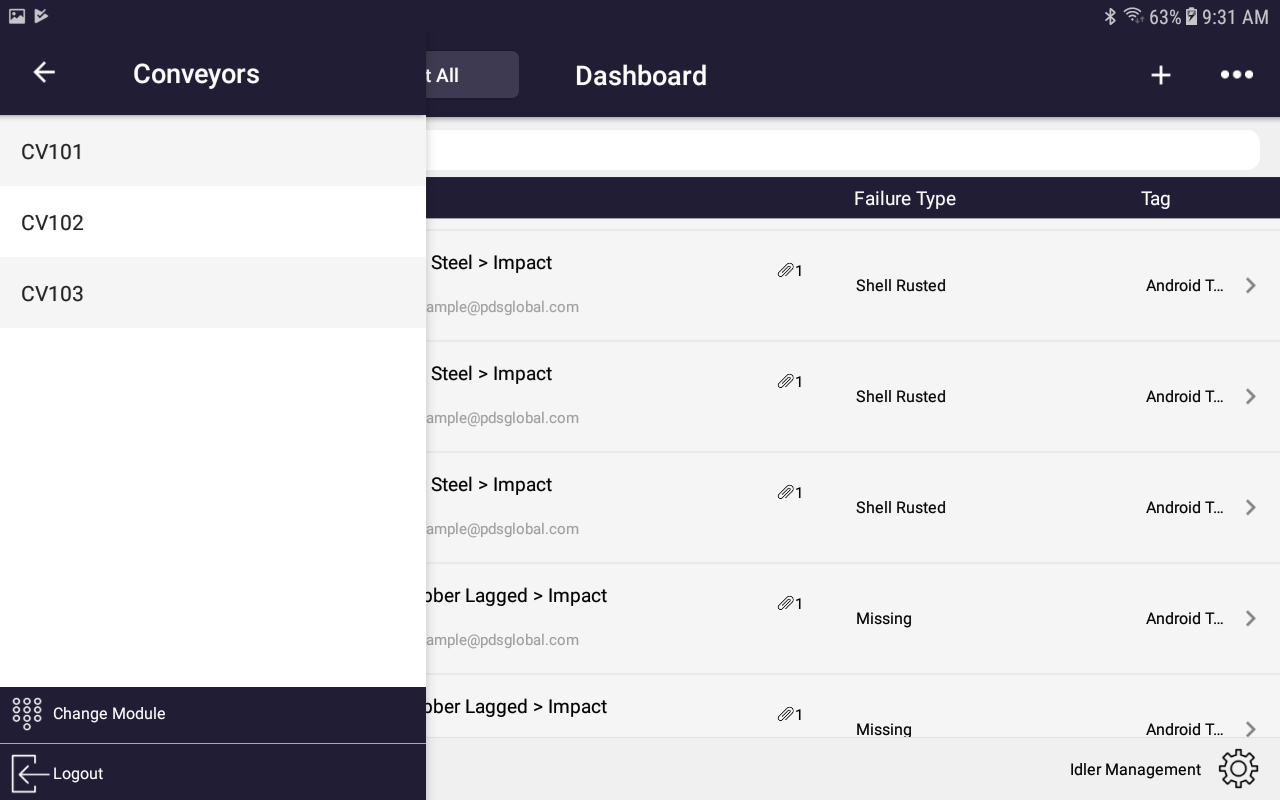Image resolution: width=1280 pixels, height=800 pixels.
Task: Tap the Logout arrow icon
Action: click(x=29, y=773)
